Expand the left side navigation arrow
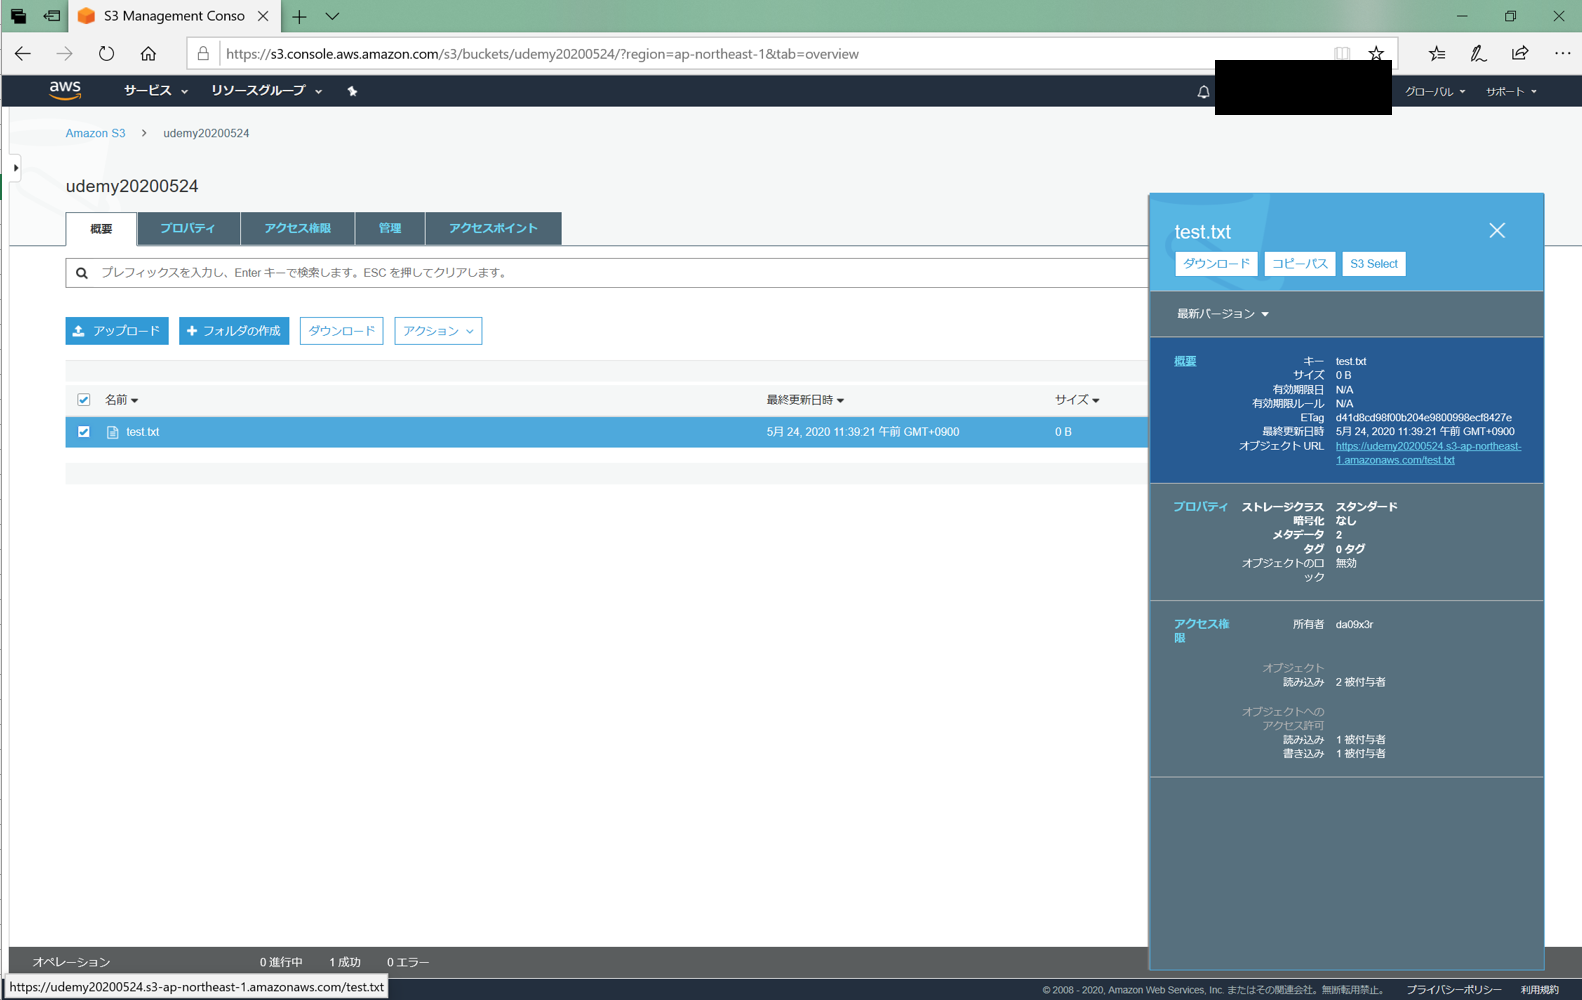Viewport: 1582px width, 1000px height. tap(15, 168)
